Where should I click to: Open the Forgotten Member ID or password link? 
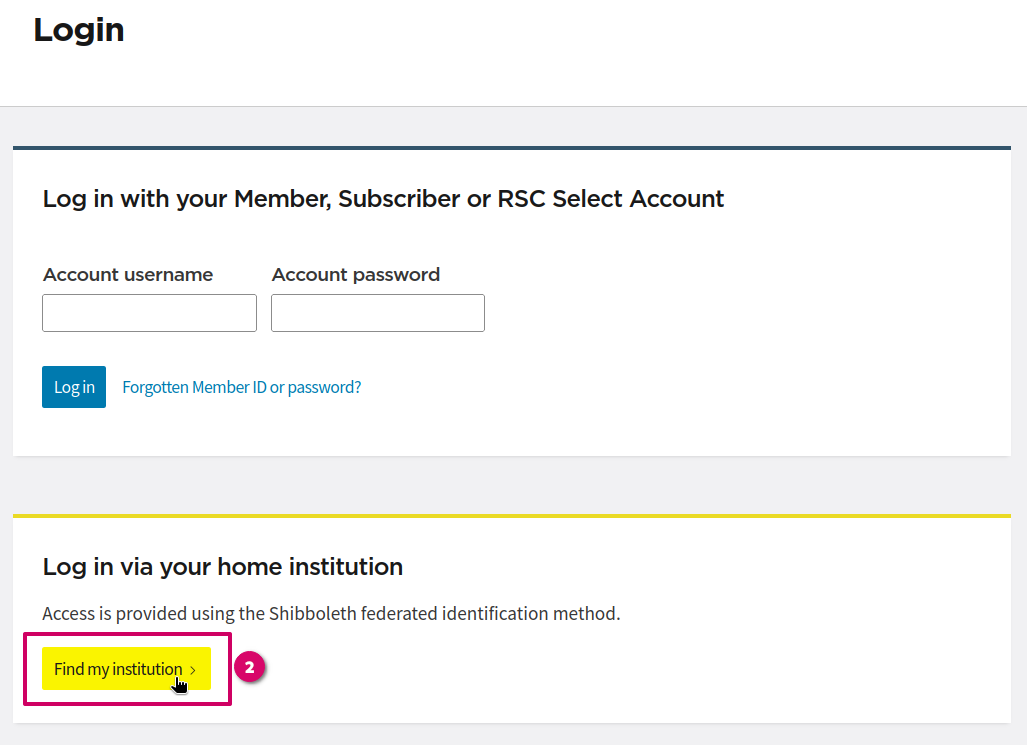241,387
